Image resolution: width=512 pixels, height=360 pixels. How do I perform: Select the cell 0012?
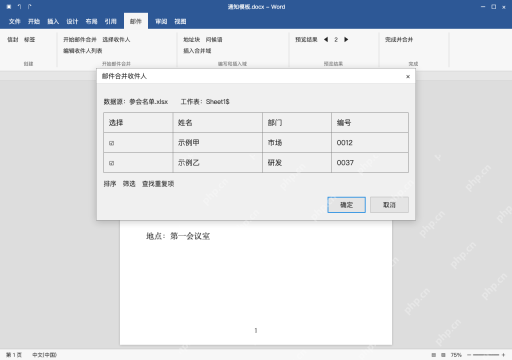point(370,143)
